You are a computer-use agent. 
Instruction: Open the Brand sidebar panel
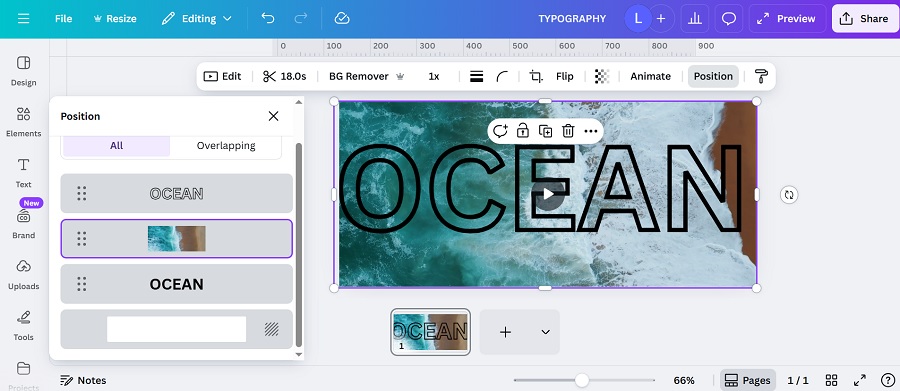click(x=24, y=223)
